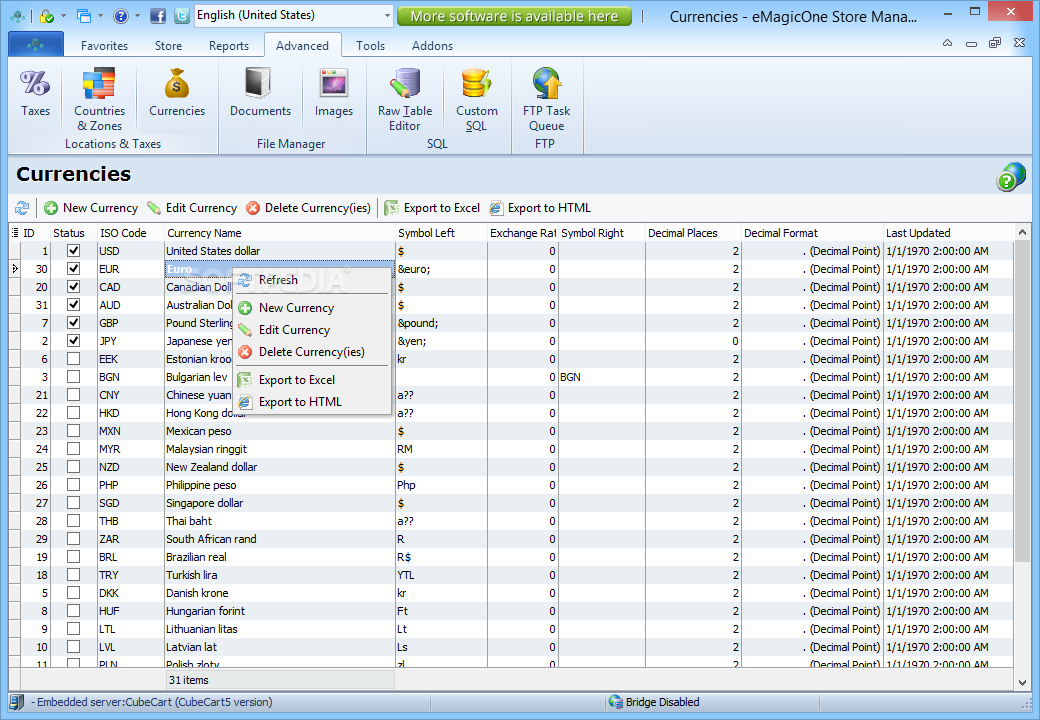Open Countries & Zones

tap(99, 99)
